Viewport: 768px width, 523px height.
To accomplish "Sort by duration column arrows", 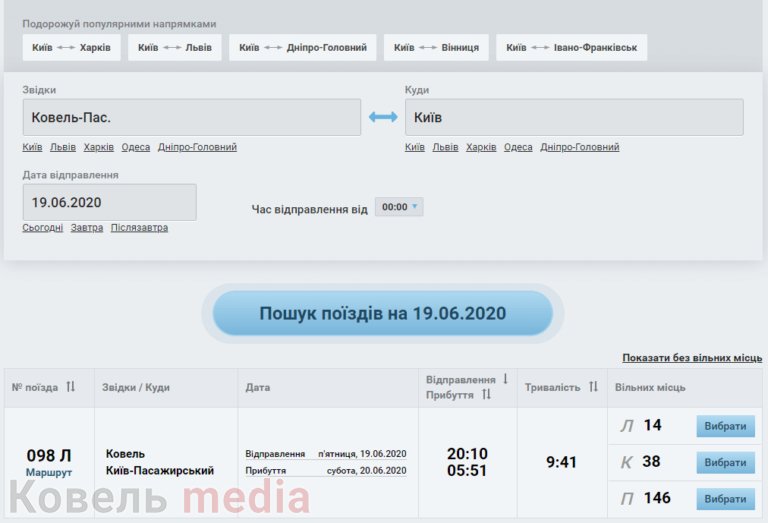I will point(593,387).
